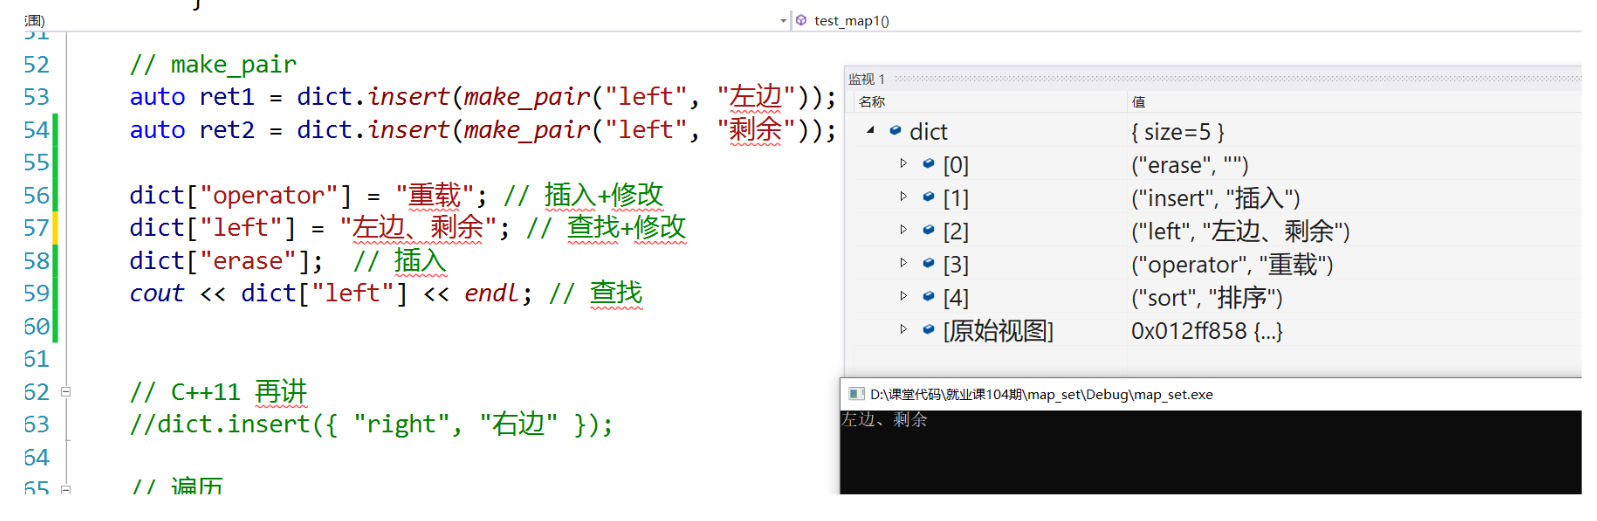Click the cube icon beside [3]
Image resolution: width=1597 pixels, height=521 pixels.
pos(928,263)
